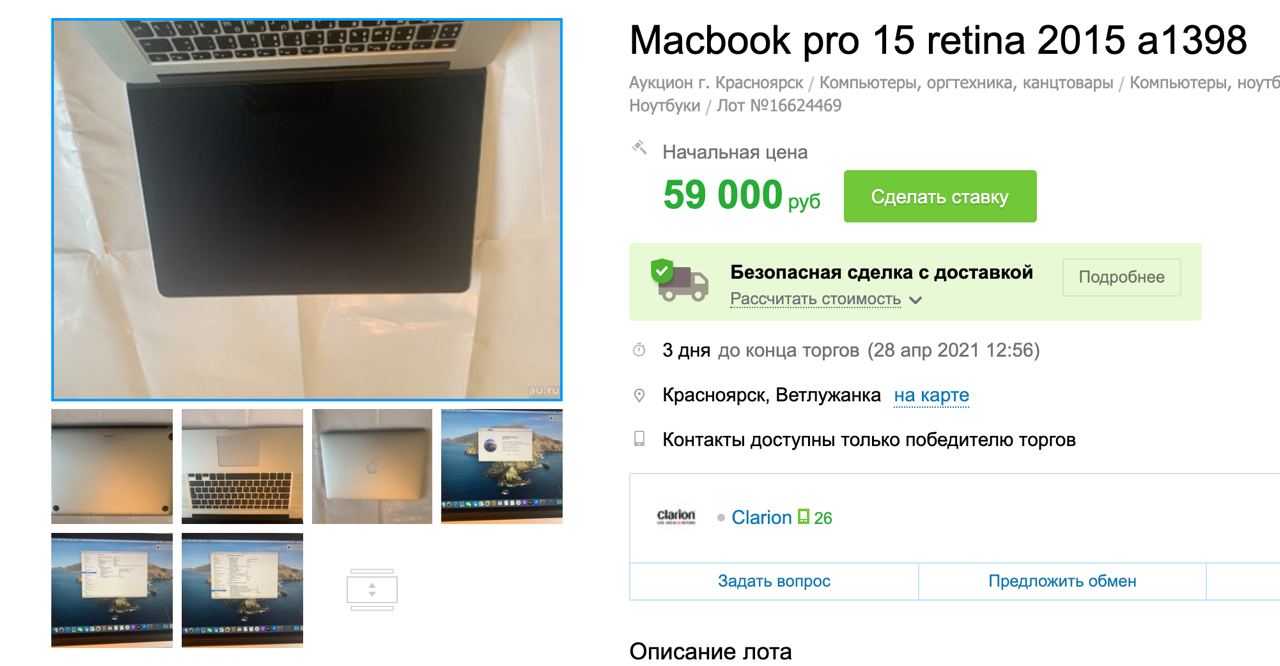Open Подробнее about safe deal
The image size is (1280, 666).
point(1121,277)
